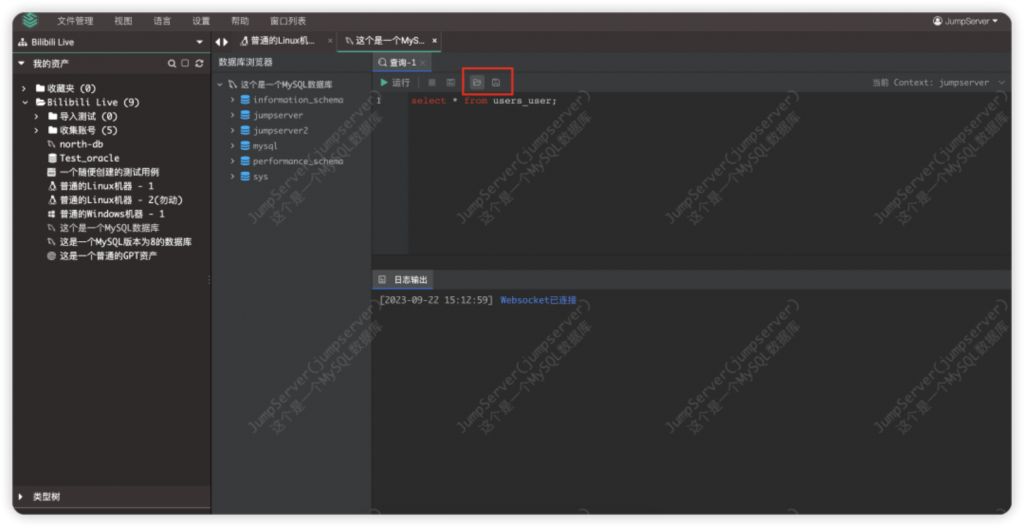Expand the jumpserver2 database node
The image size is (1024, 527).
pyautogui.click(x=232, y=131)
